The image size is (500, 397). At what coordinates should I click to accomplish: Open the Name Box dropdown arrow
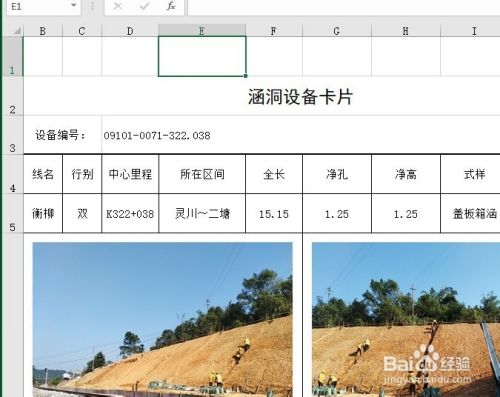(x=74, y=6)
